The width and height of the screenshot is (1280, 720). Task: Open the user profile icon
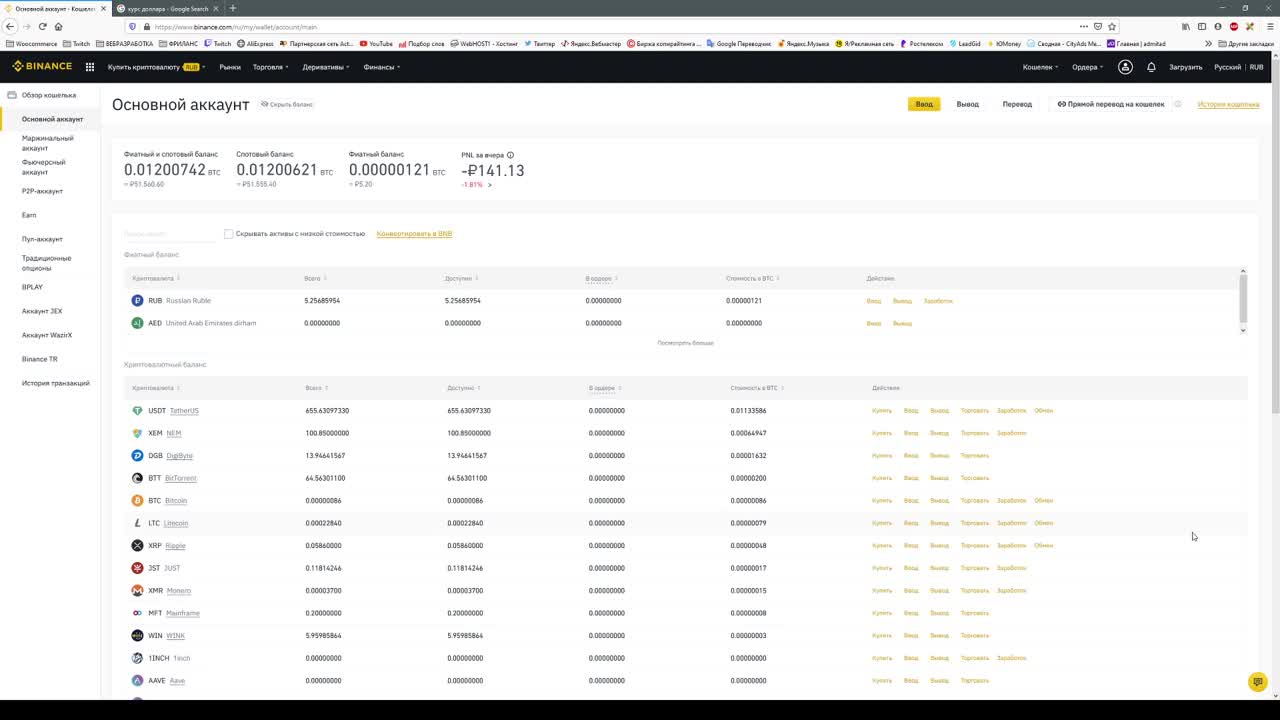1125,67
